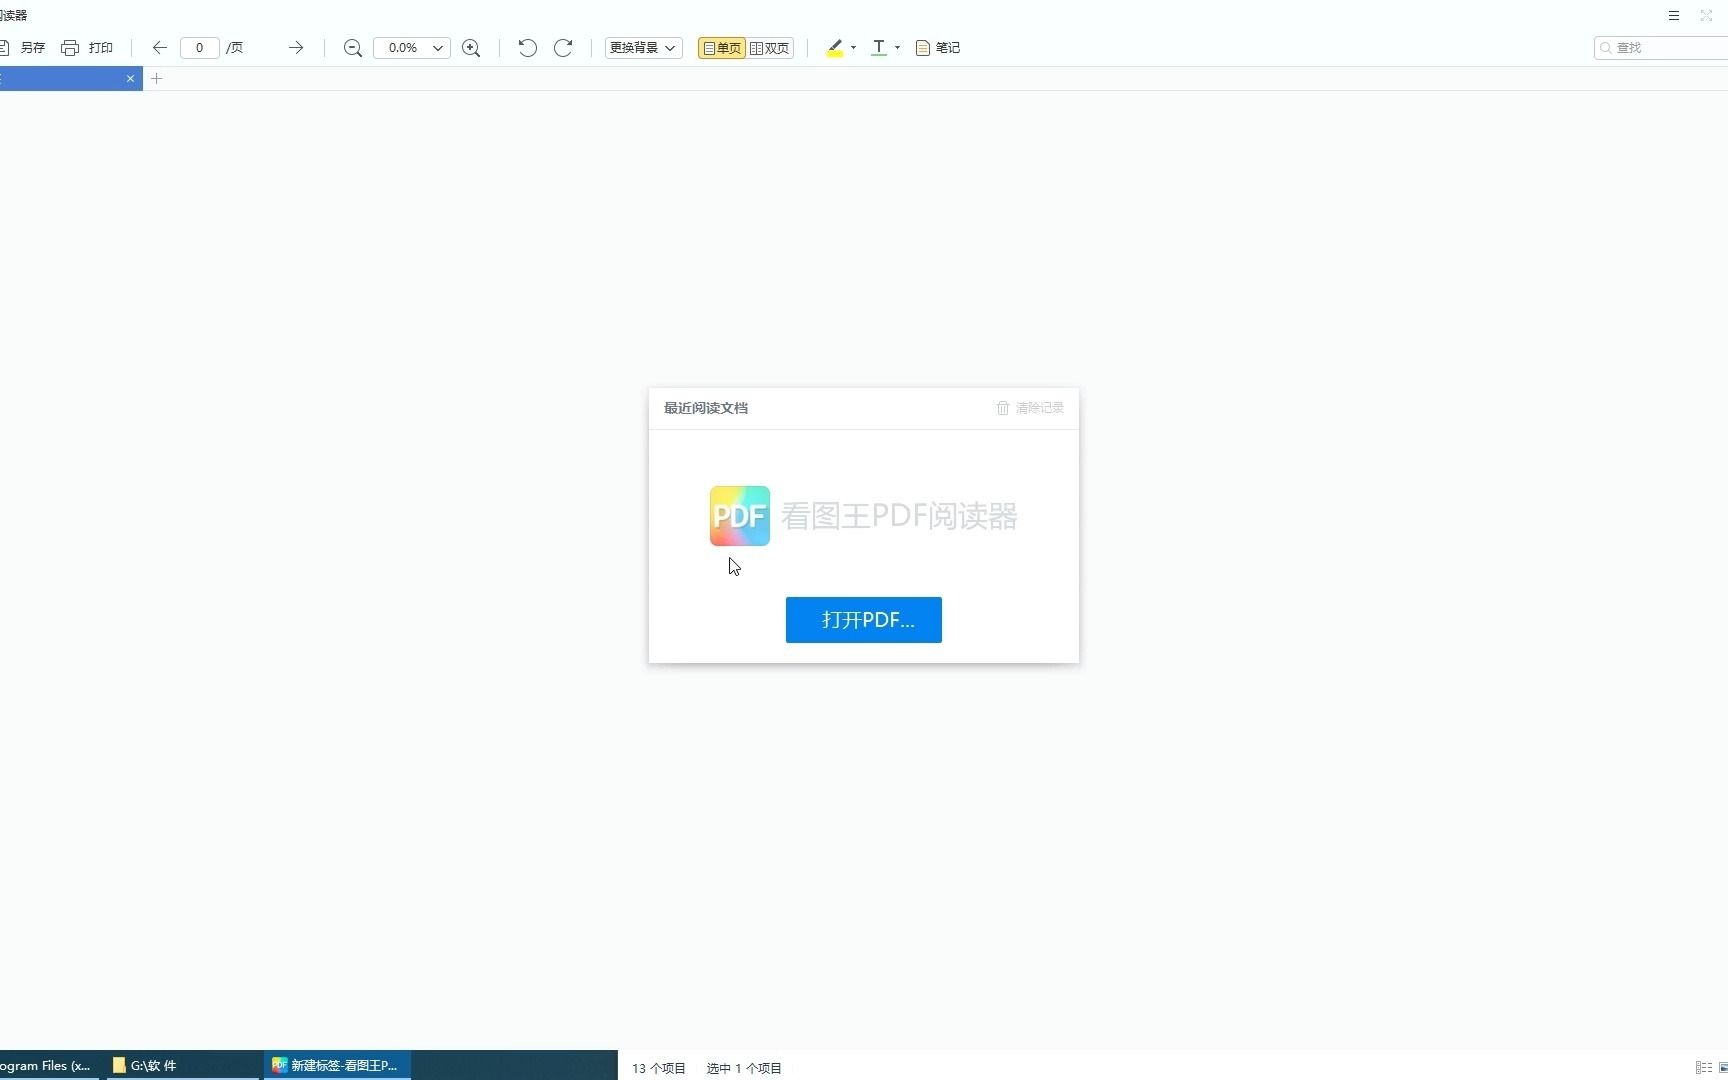Select the text underline tool
The height and width of the screenshot is (1080, 1728).
[x=879, y=48]
